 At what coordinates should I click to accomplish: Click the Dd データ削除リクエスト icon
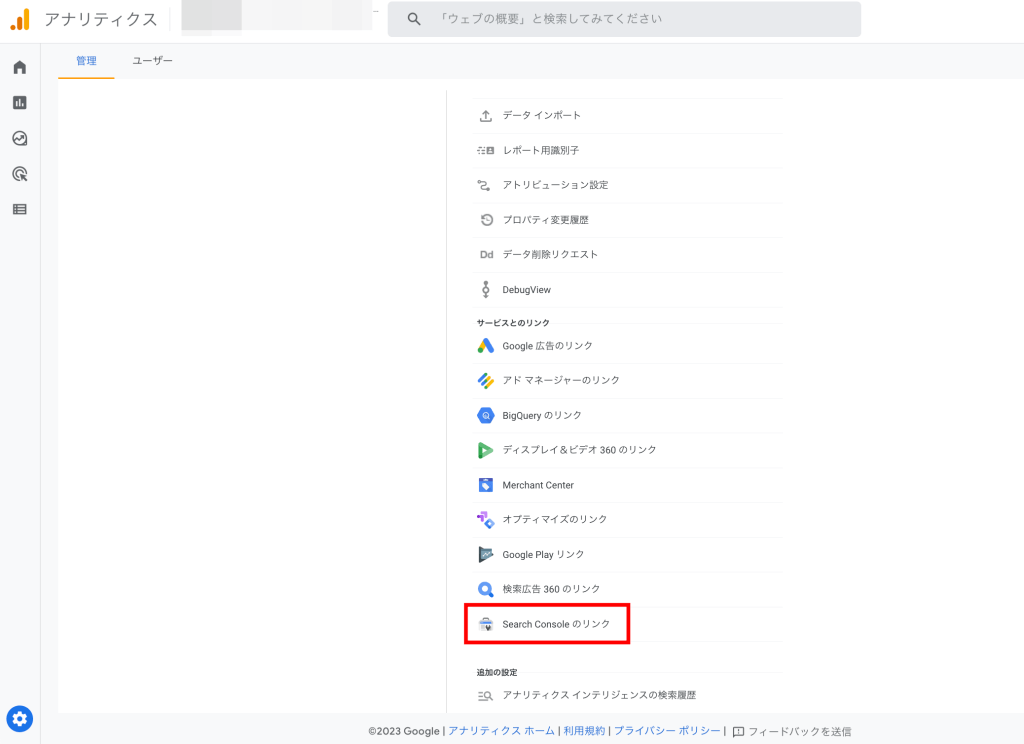[487, 255]
